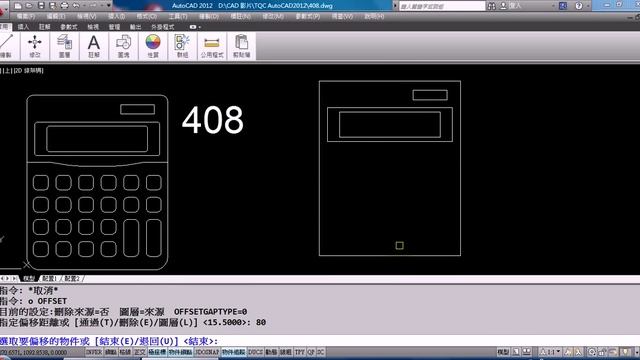Click the viewport label 上 2D 線架構
Viewport: 640px width, 360px height.
tap(22, 71)
